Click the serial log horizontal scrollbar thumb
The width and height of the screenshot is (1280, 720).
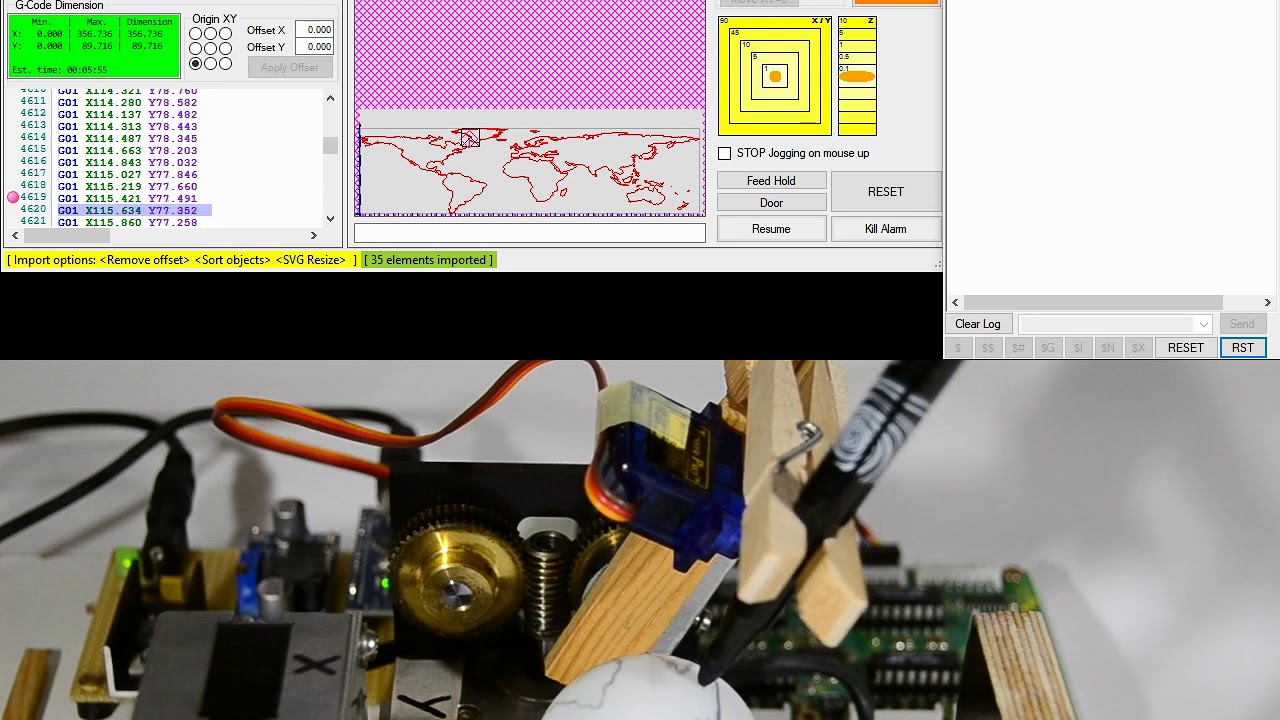pyautogui.click(x=1093, y=303)
